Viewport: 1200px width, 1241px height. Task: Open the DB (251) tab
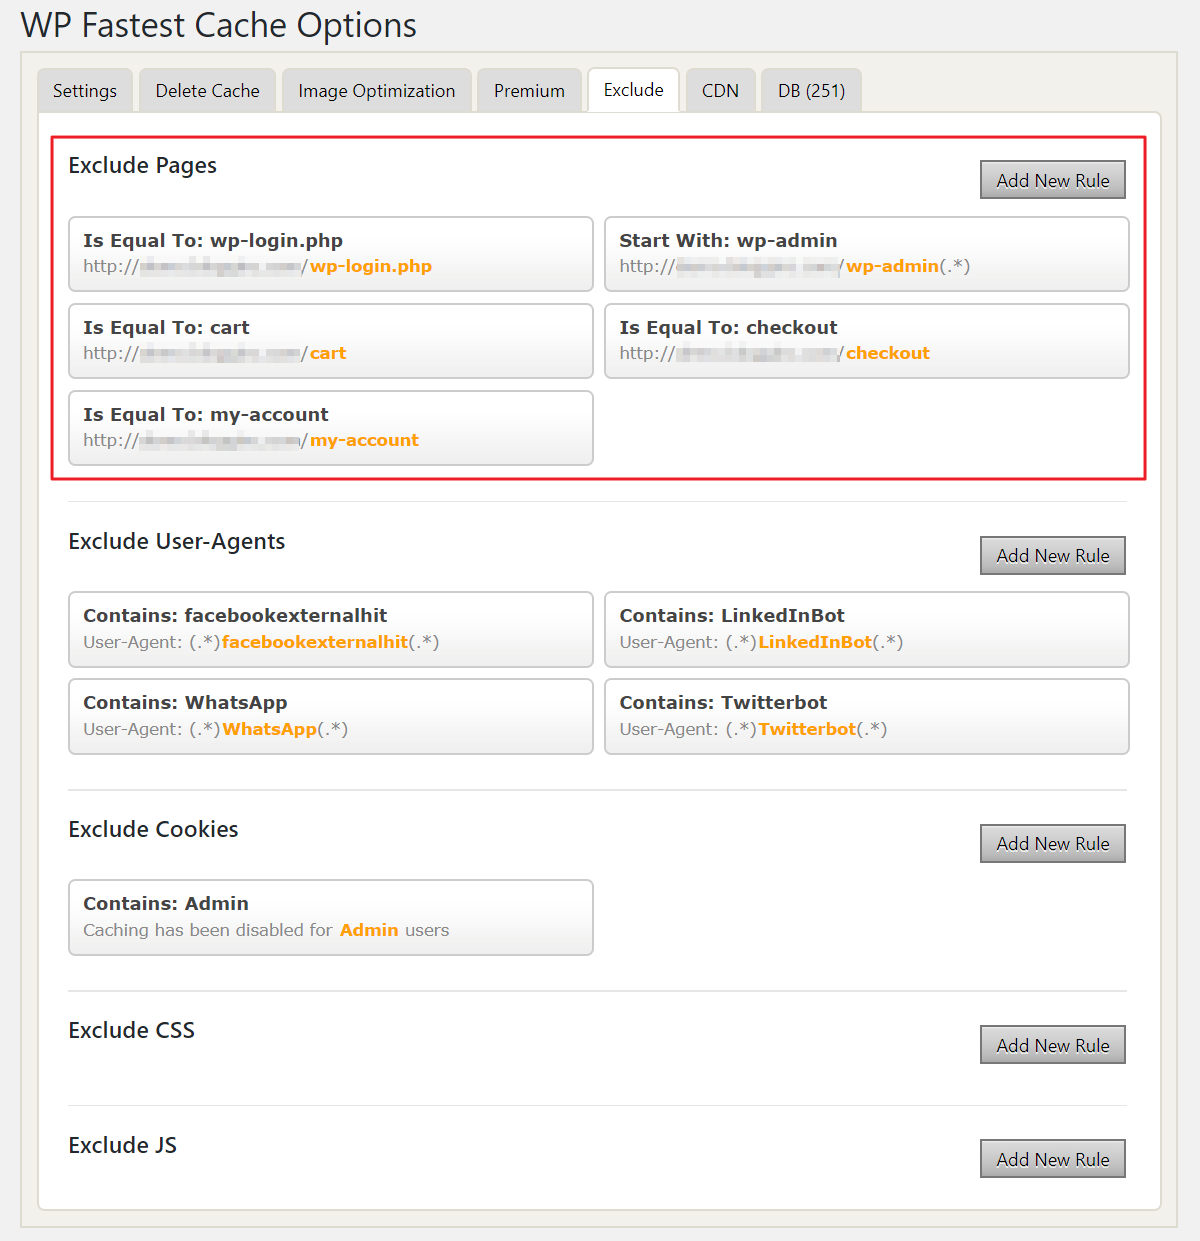[811, 91]
